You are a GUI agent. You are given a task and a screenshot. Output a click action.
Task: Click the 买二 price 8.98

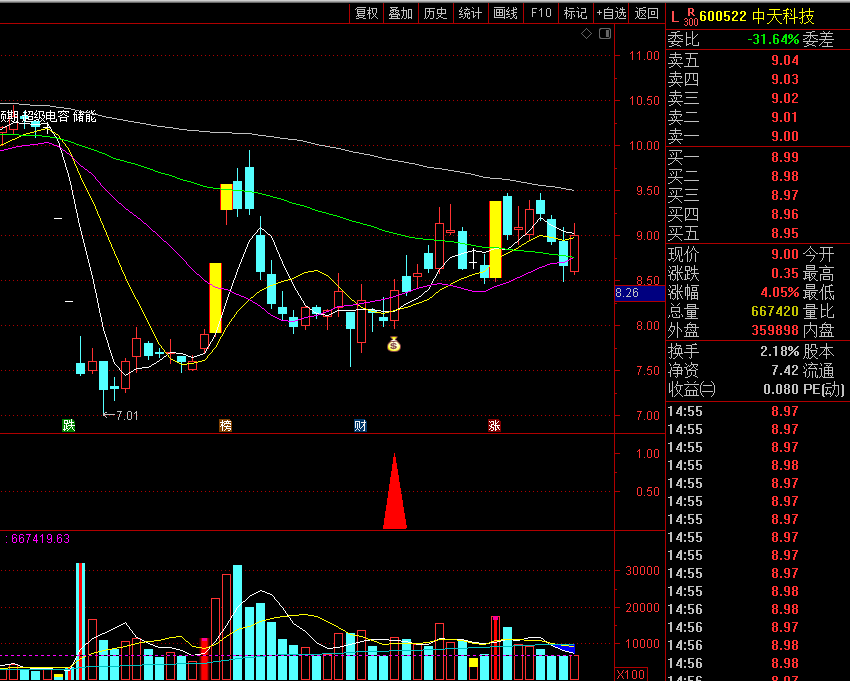[785, 176]
